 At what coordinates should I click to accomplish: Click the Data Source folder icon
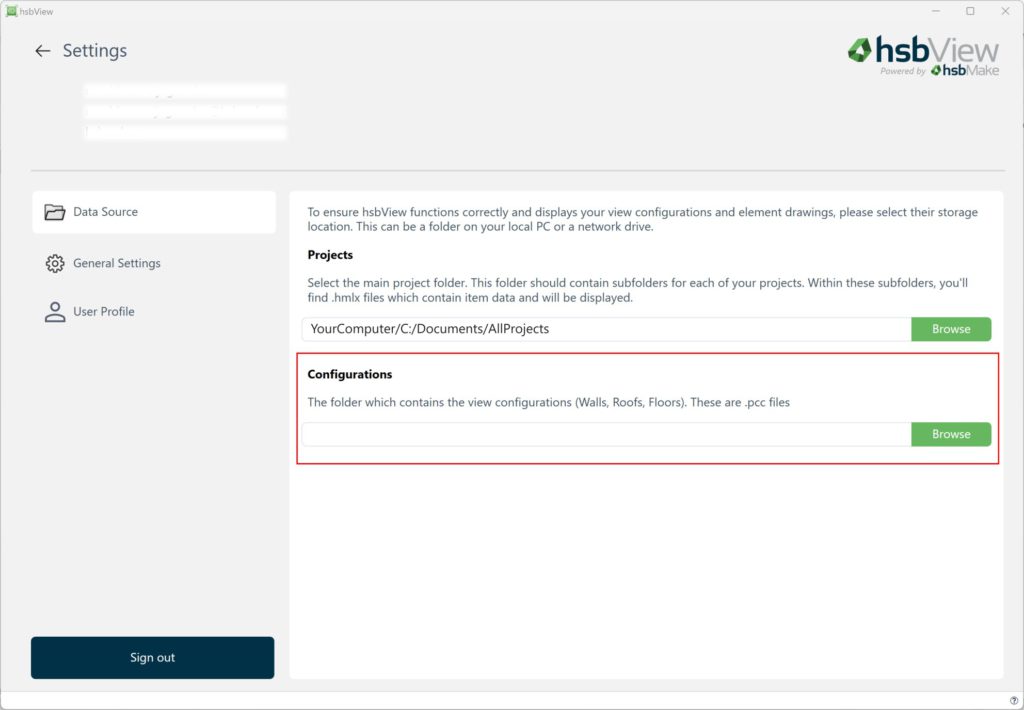(x=55, y=212)
